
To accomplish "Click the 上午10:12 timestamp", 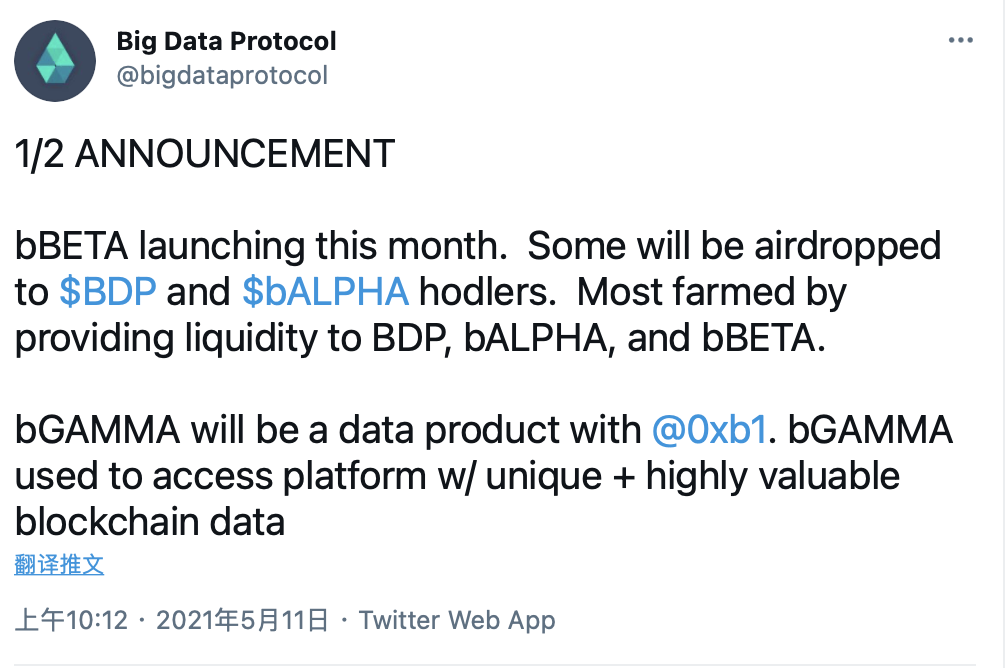I will coord(71,621).
